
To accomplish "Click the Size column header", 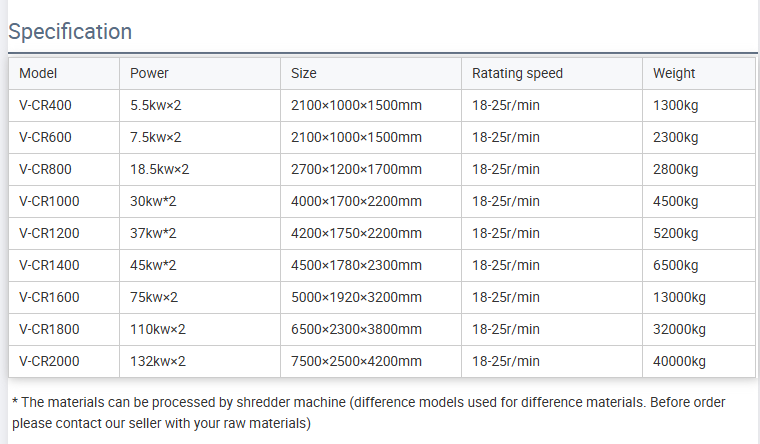I will [x=304, y=73].
